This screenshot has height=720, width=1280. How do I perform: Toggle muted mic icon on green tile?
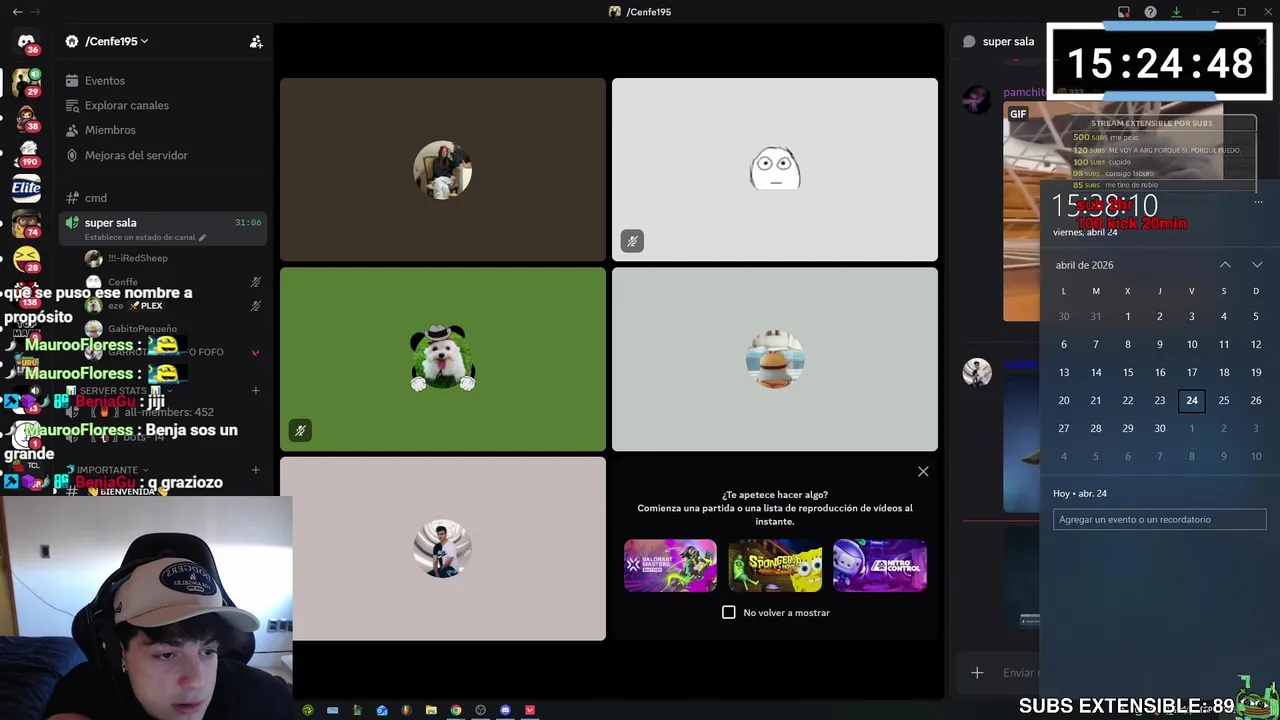pyautogui.click(x=299, y=431)
